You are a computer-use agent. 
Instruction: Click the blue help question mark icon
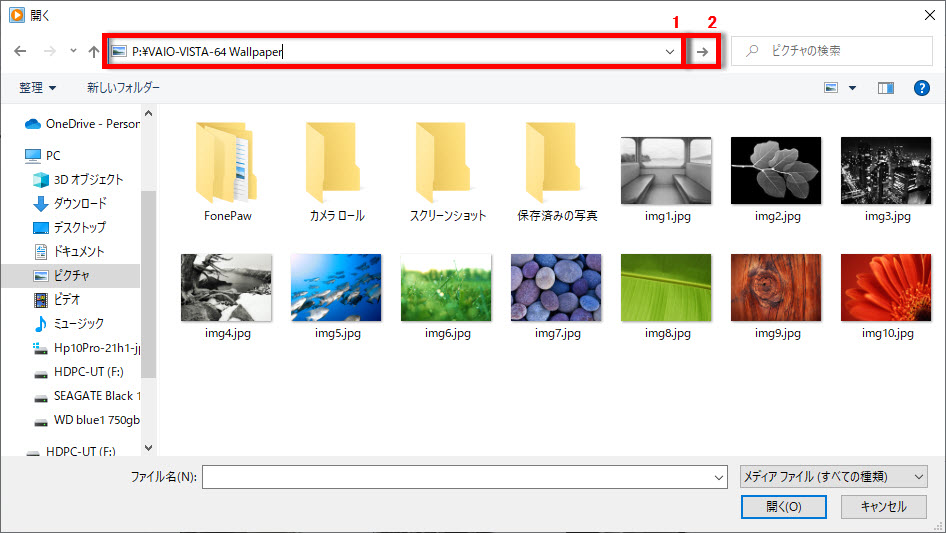coord(922,88)
